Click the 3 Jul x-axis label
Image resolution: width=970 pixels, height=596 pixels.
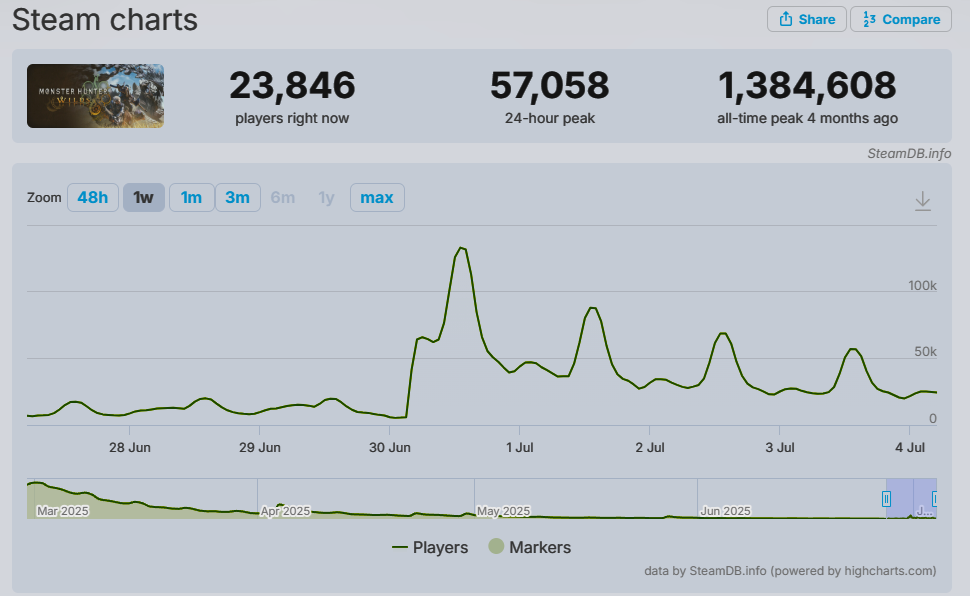(x=779, y=447)
